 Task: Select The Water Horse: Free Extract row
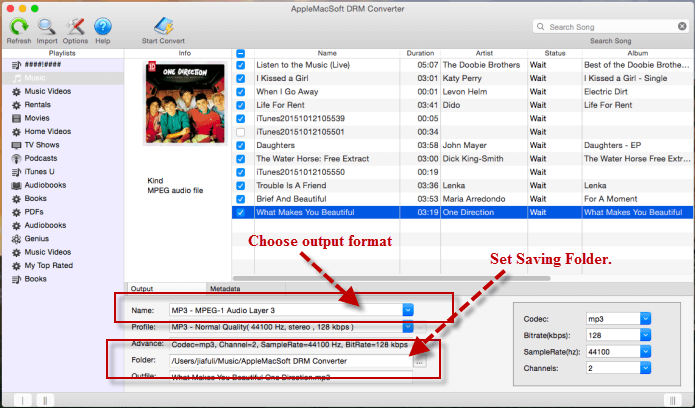[x=462, y=159]
